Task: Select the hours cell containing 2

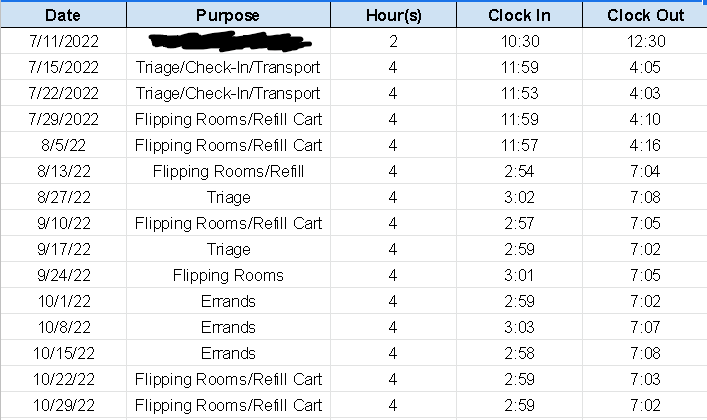Action: tap(393, 41)
